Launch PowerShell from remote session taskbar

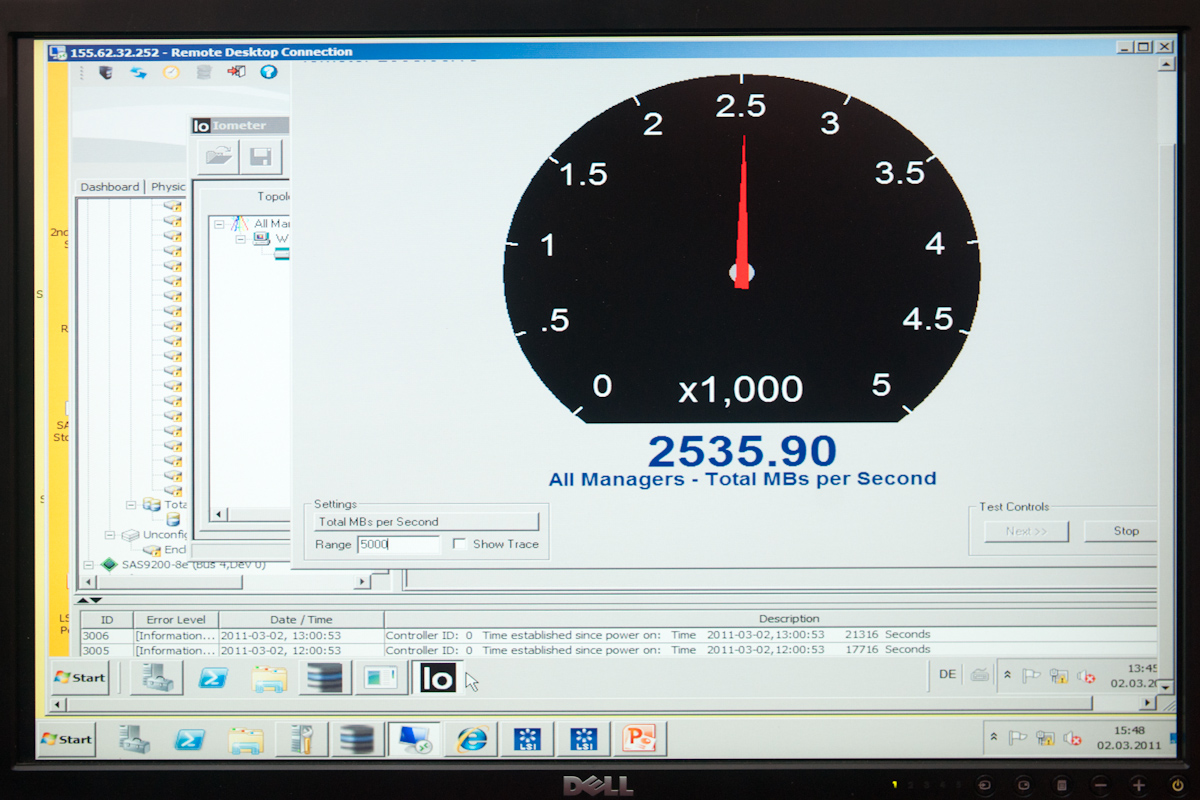214,677
